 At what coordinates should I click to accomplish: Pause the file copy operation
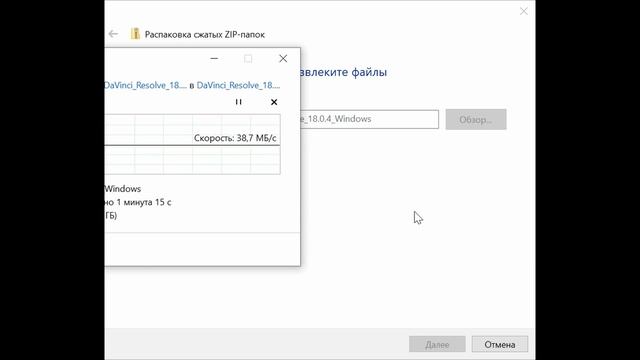pos(238,102)
